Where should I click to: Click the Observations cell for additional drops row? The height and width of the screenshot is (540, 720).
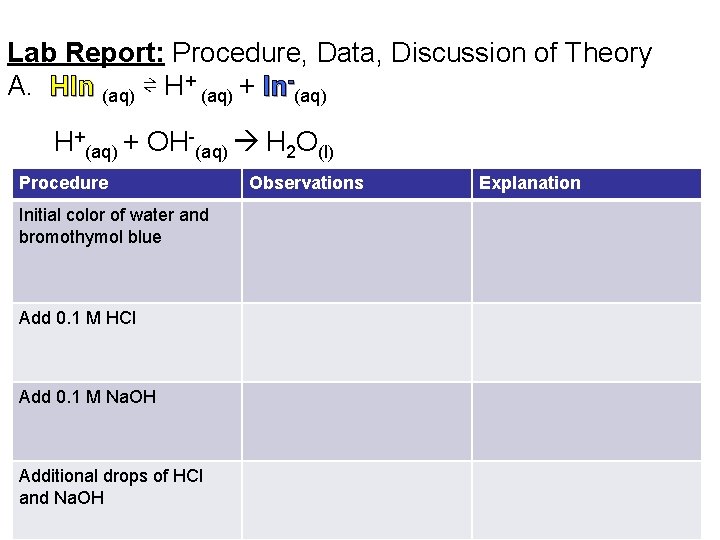coord(356,499)
